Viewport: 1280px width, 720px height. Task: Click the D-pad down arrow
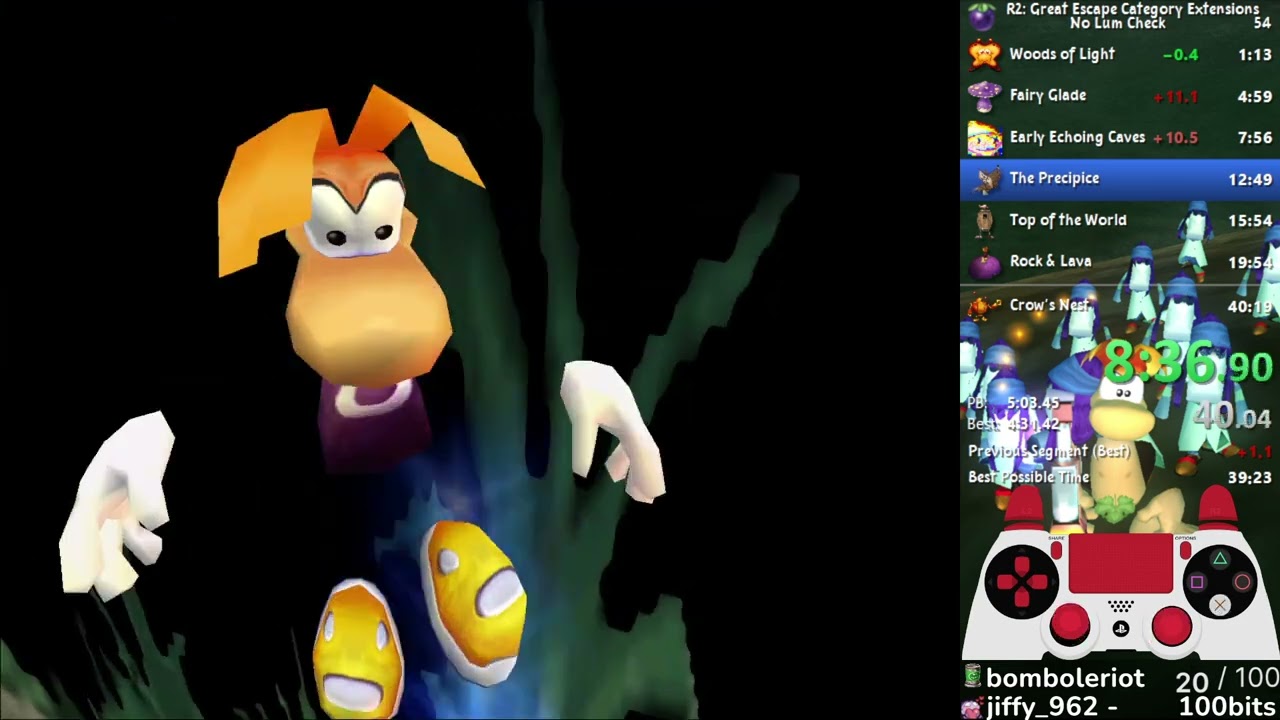(1022, 599)
